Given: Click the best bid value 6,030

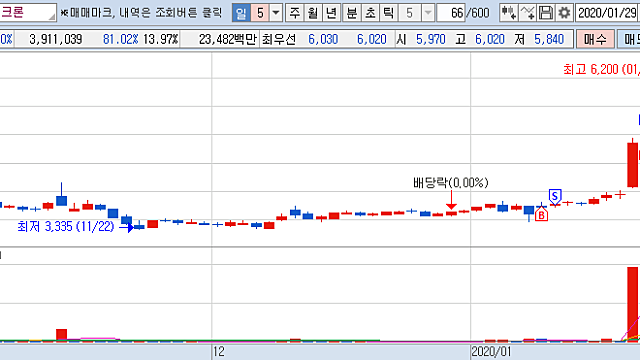Looking at the screenshot, I should pyautogui.click(x=323, y=39).
